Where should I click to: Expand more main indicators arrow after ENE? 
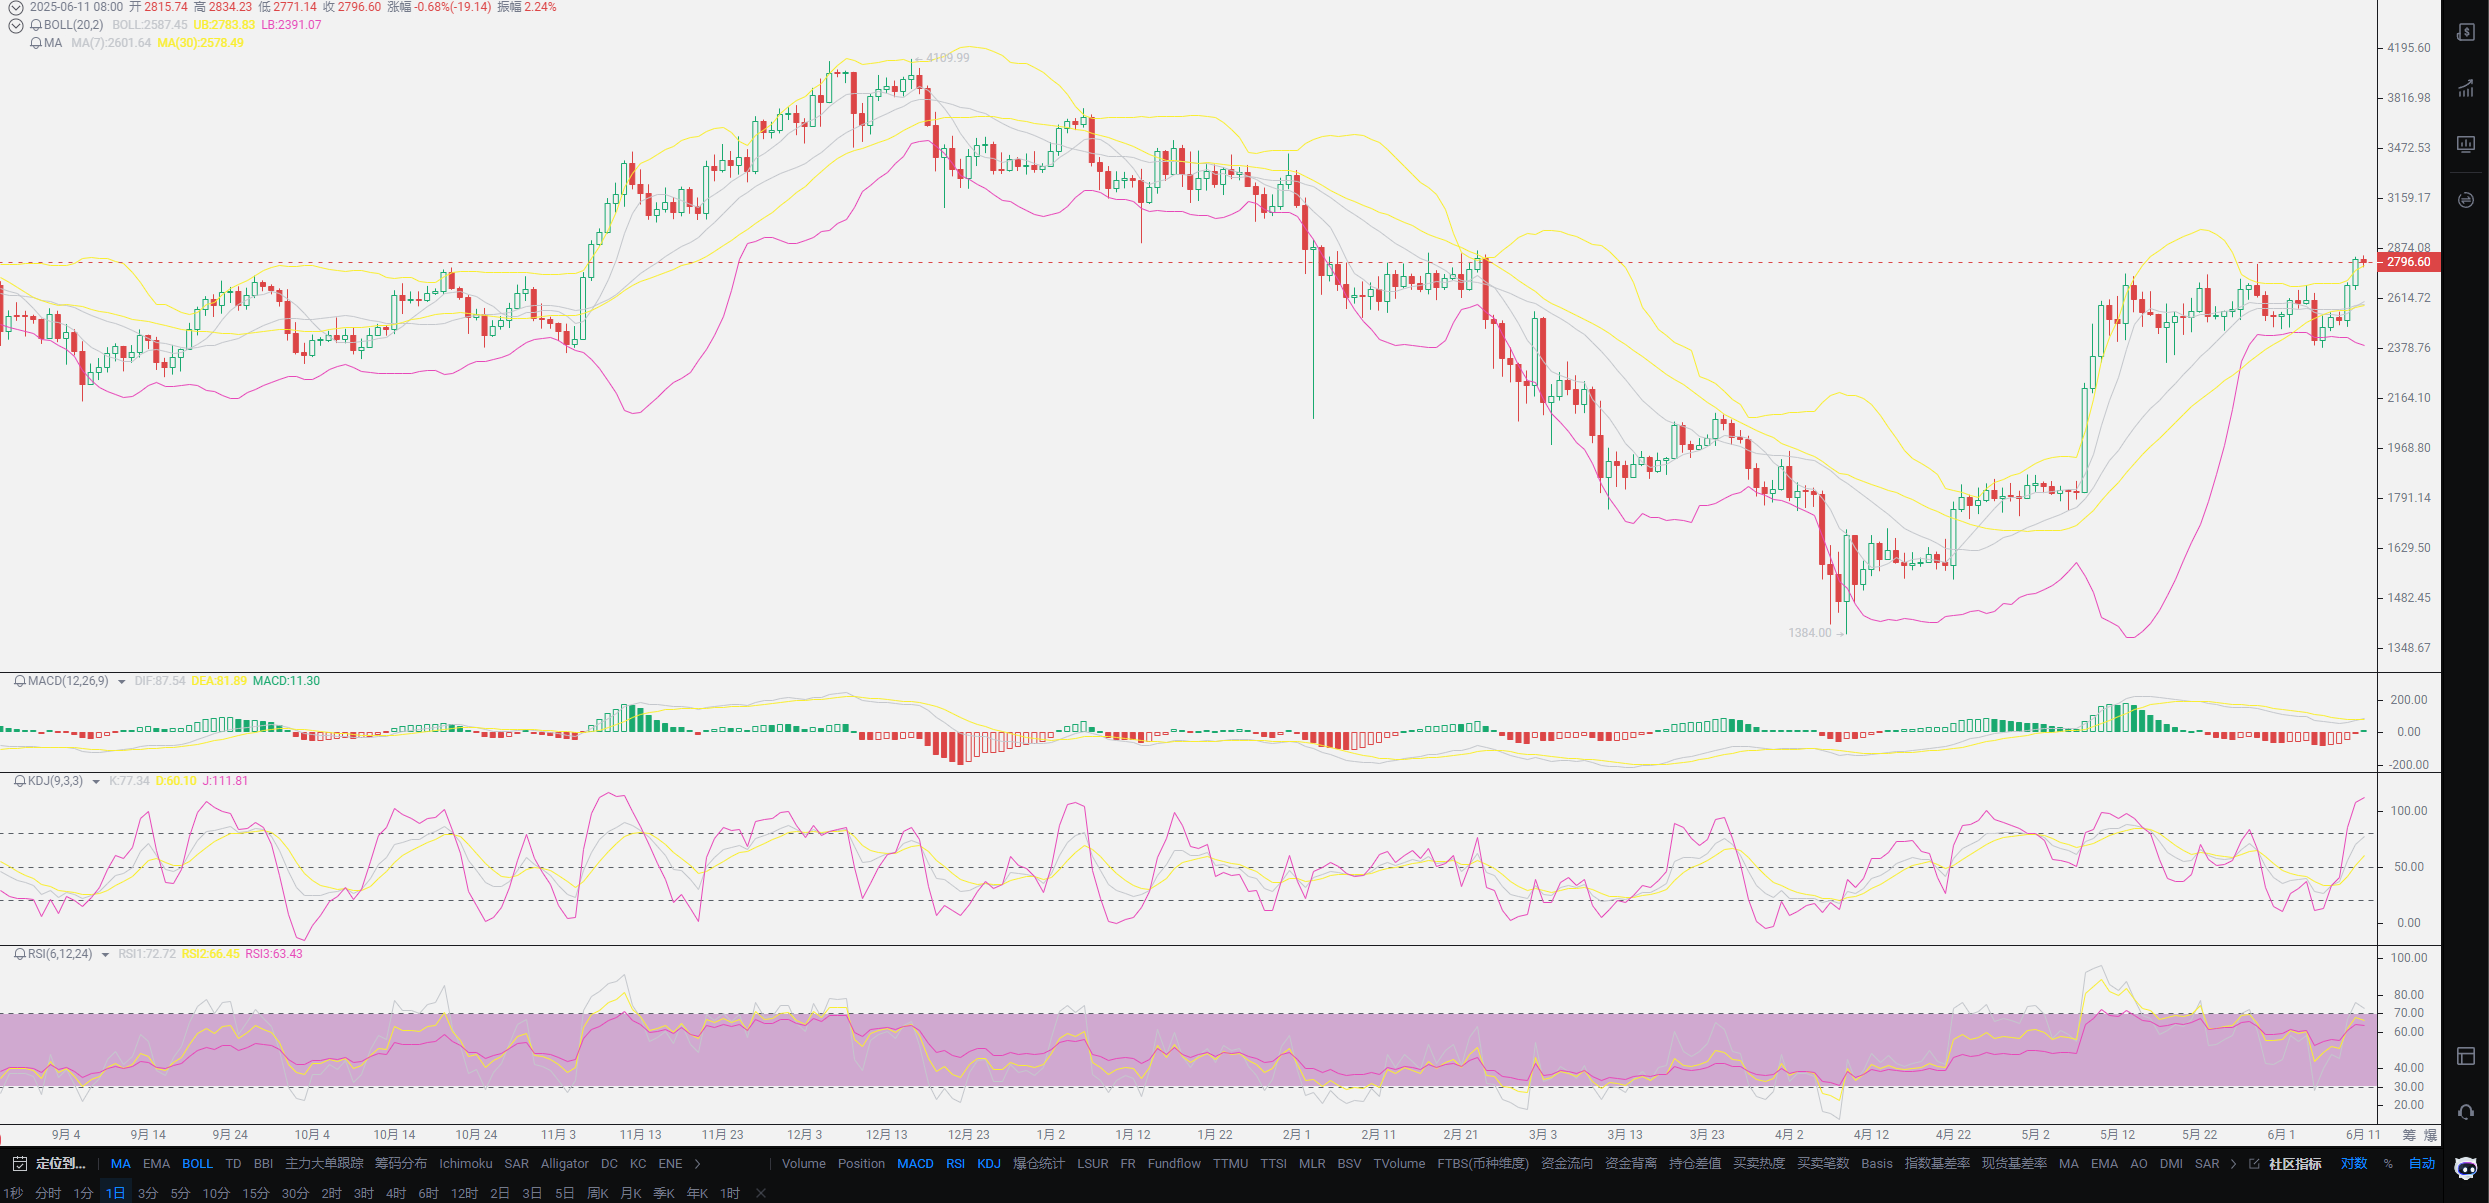[x=698, y=1164]
